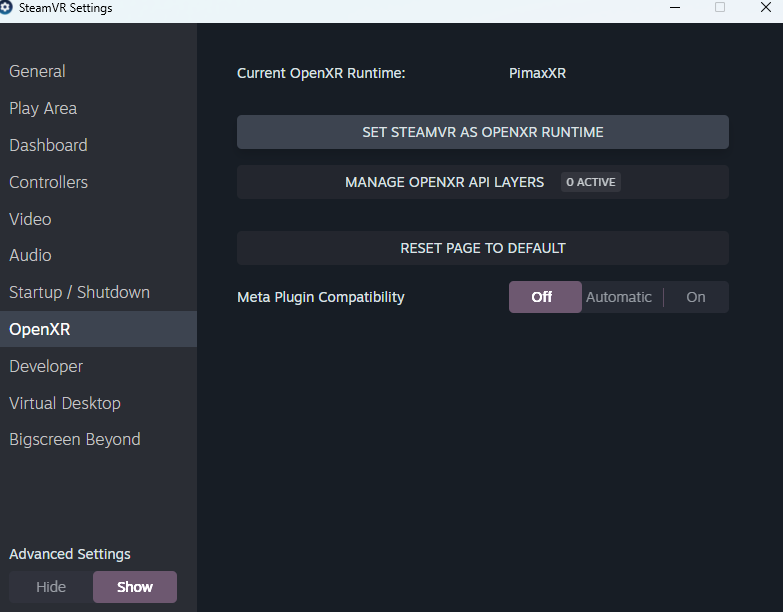Minimize the SteamVR Settings window
The image size is (783, 612).
[x=675, y=7]
